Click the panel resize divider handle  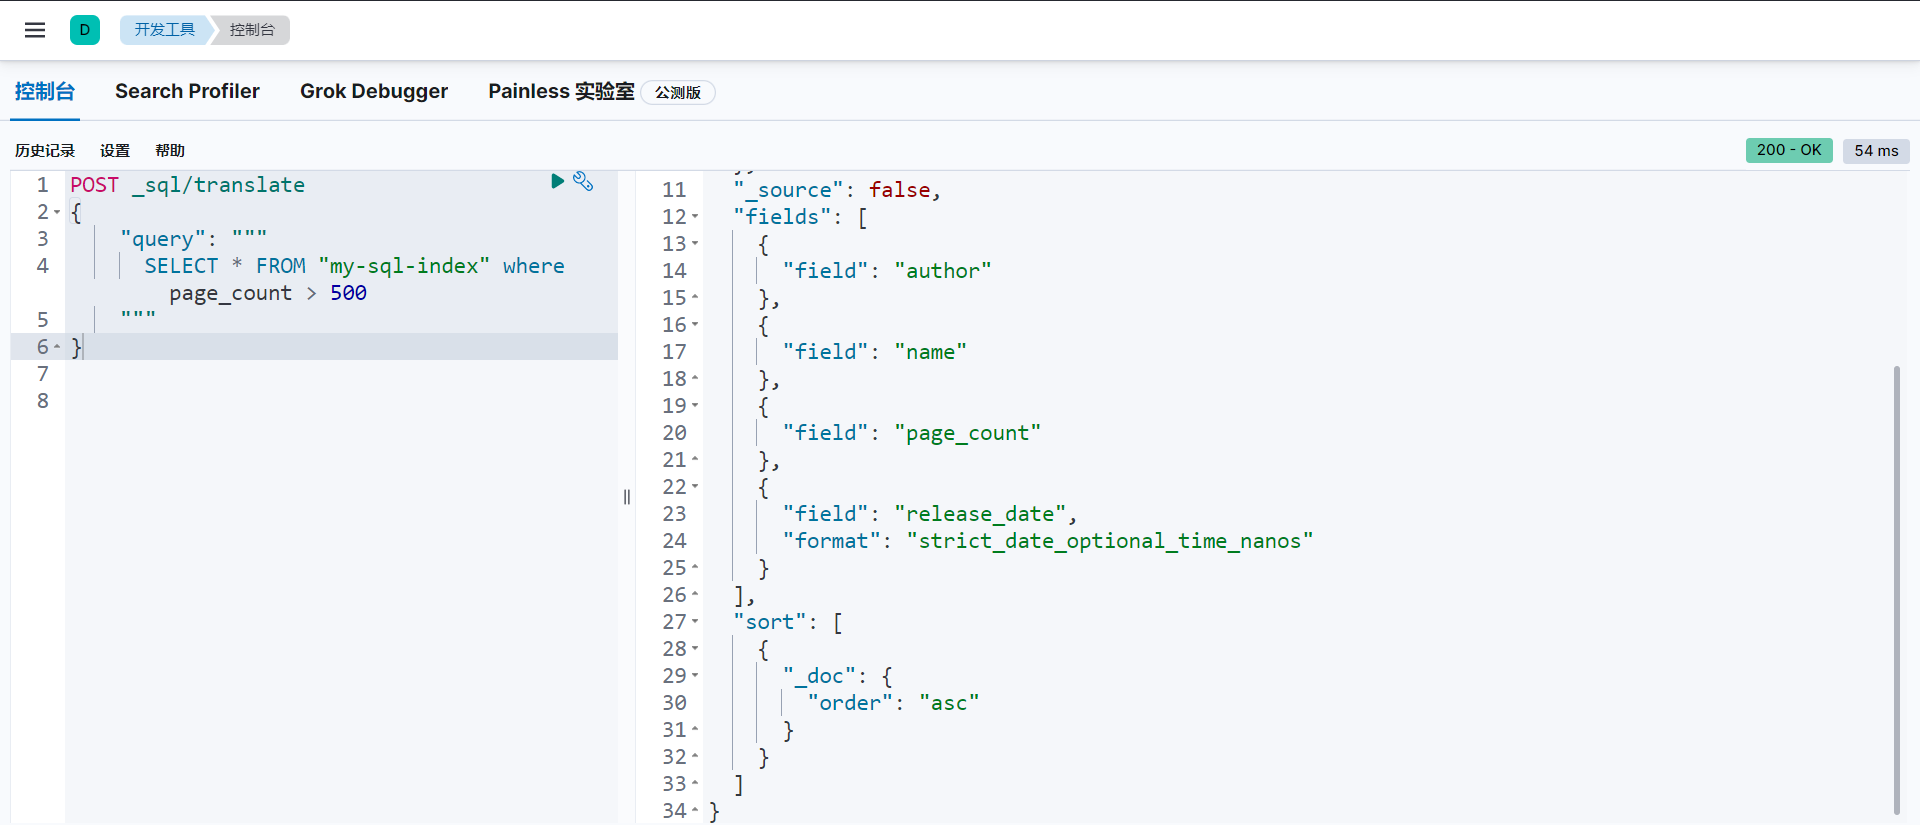coord(627,497)
